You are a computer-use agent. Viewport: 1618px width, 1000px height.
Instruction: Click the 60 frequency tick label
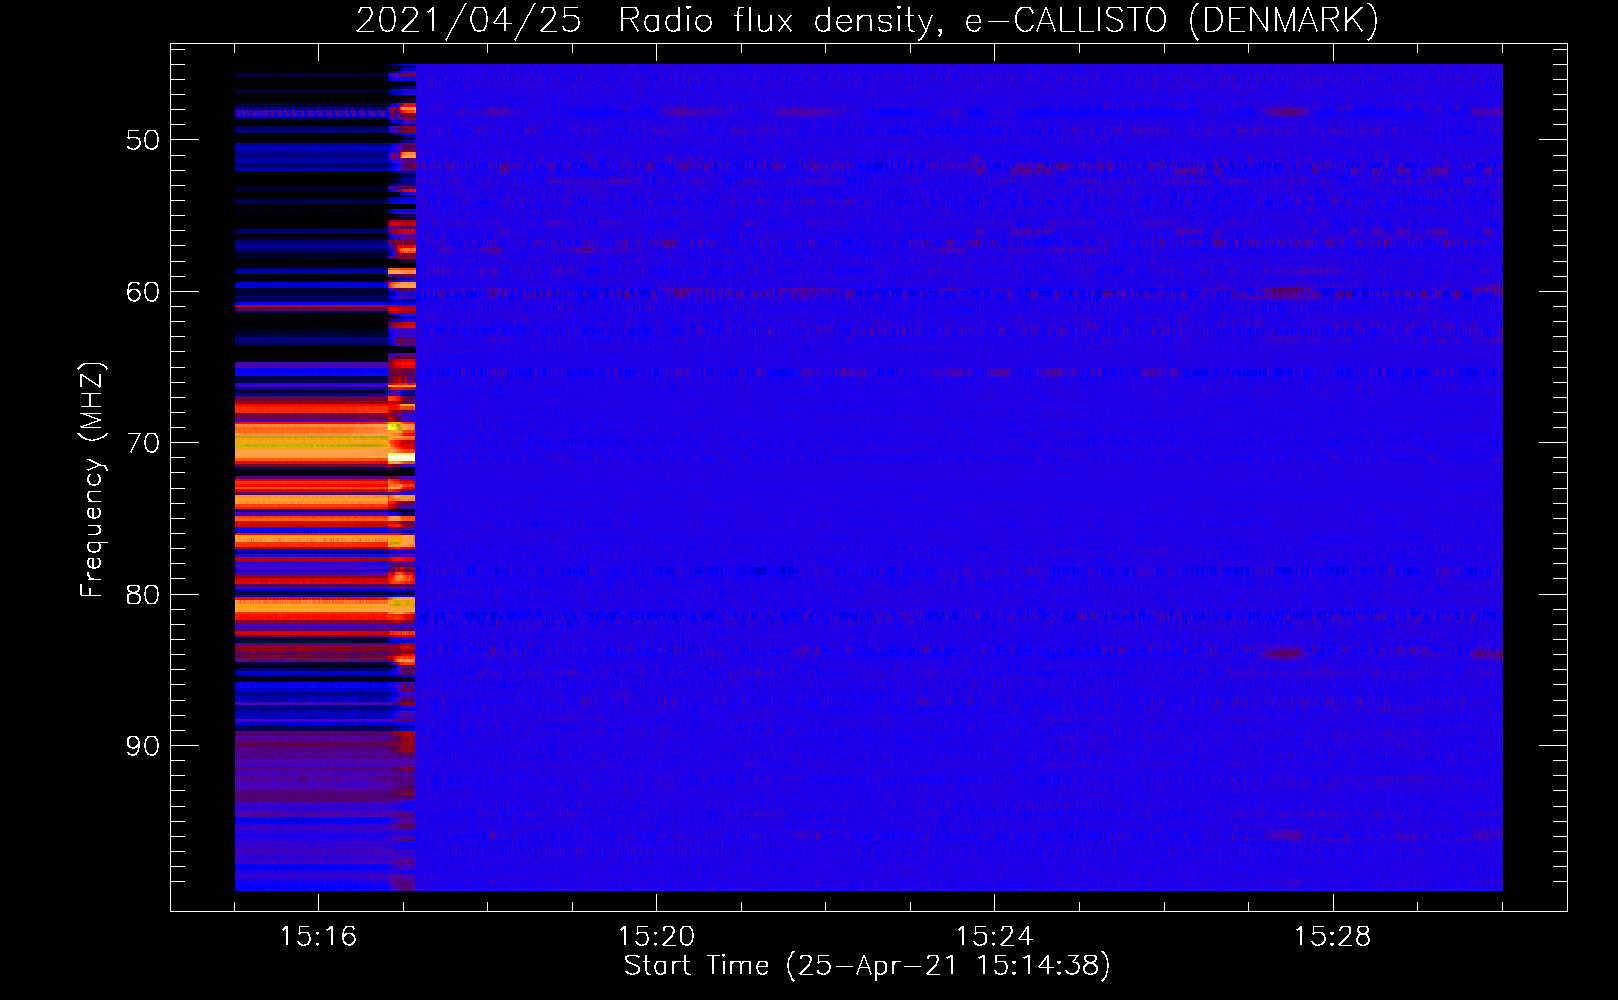tap(143, 292)
